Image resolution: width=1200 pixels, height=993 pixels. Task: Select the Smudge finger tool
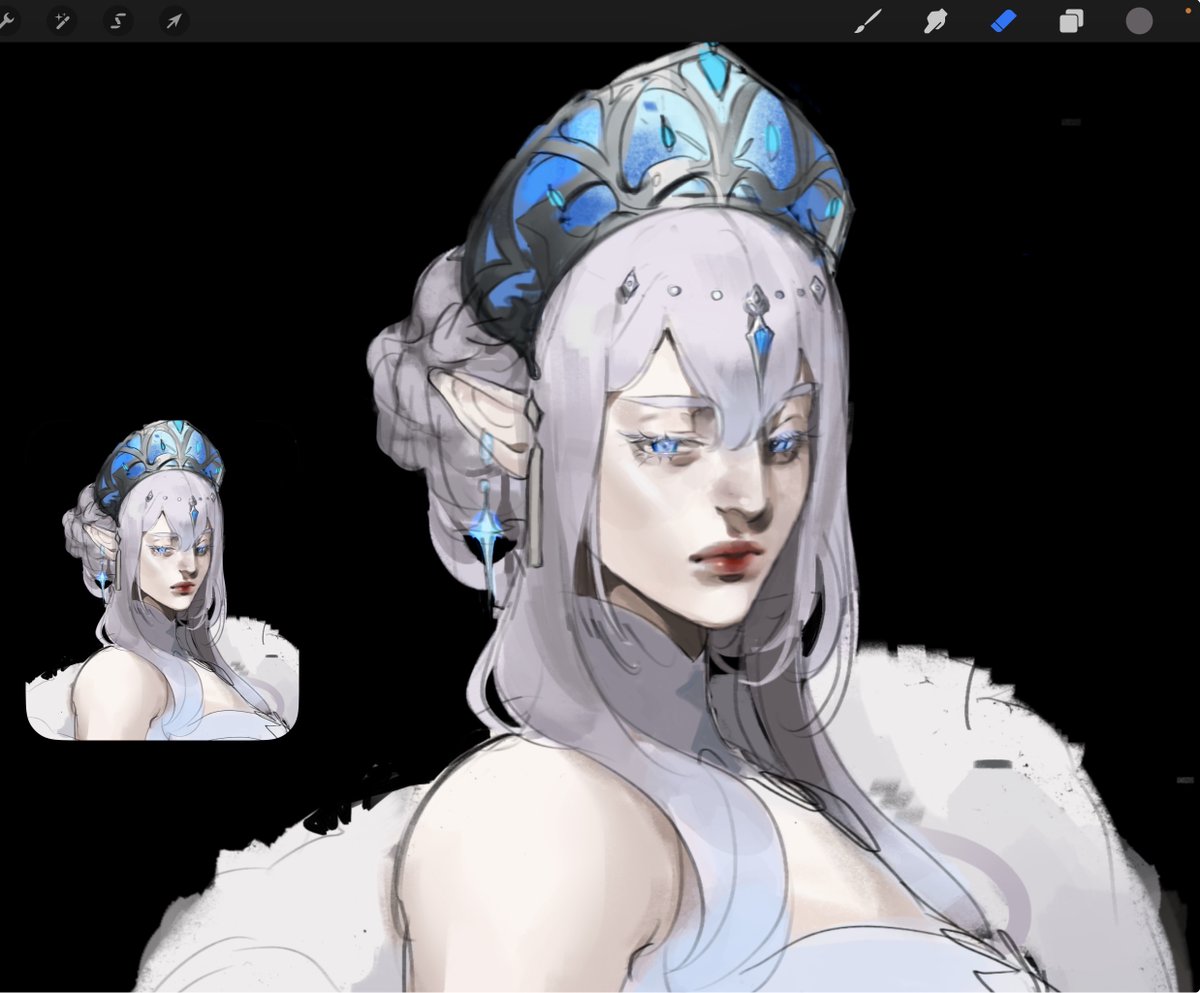pyautogui.click(x=936, y=21)
